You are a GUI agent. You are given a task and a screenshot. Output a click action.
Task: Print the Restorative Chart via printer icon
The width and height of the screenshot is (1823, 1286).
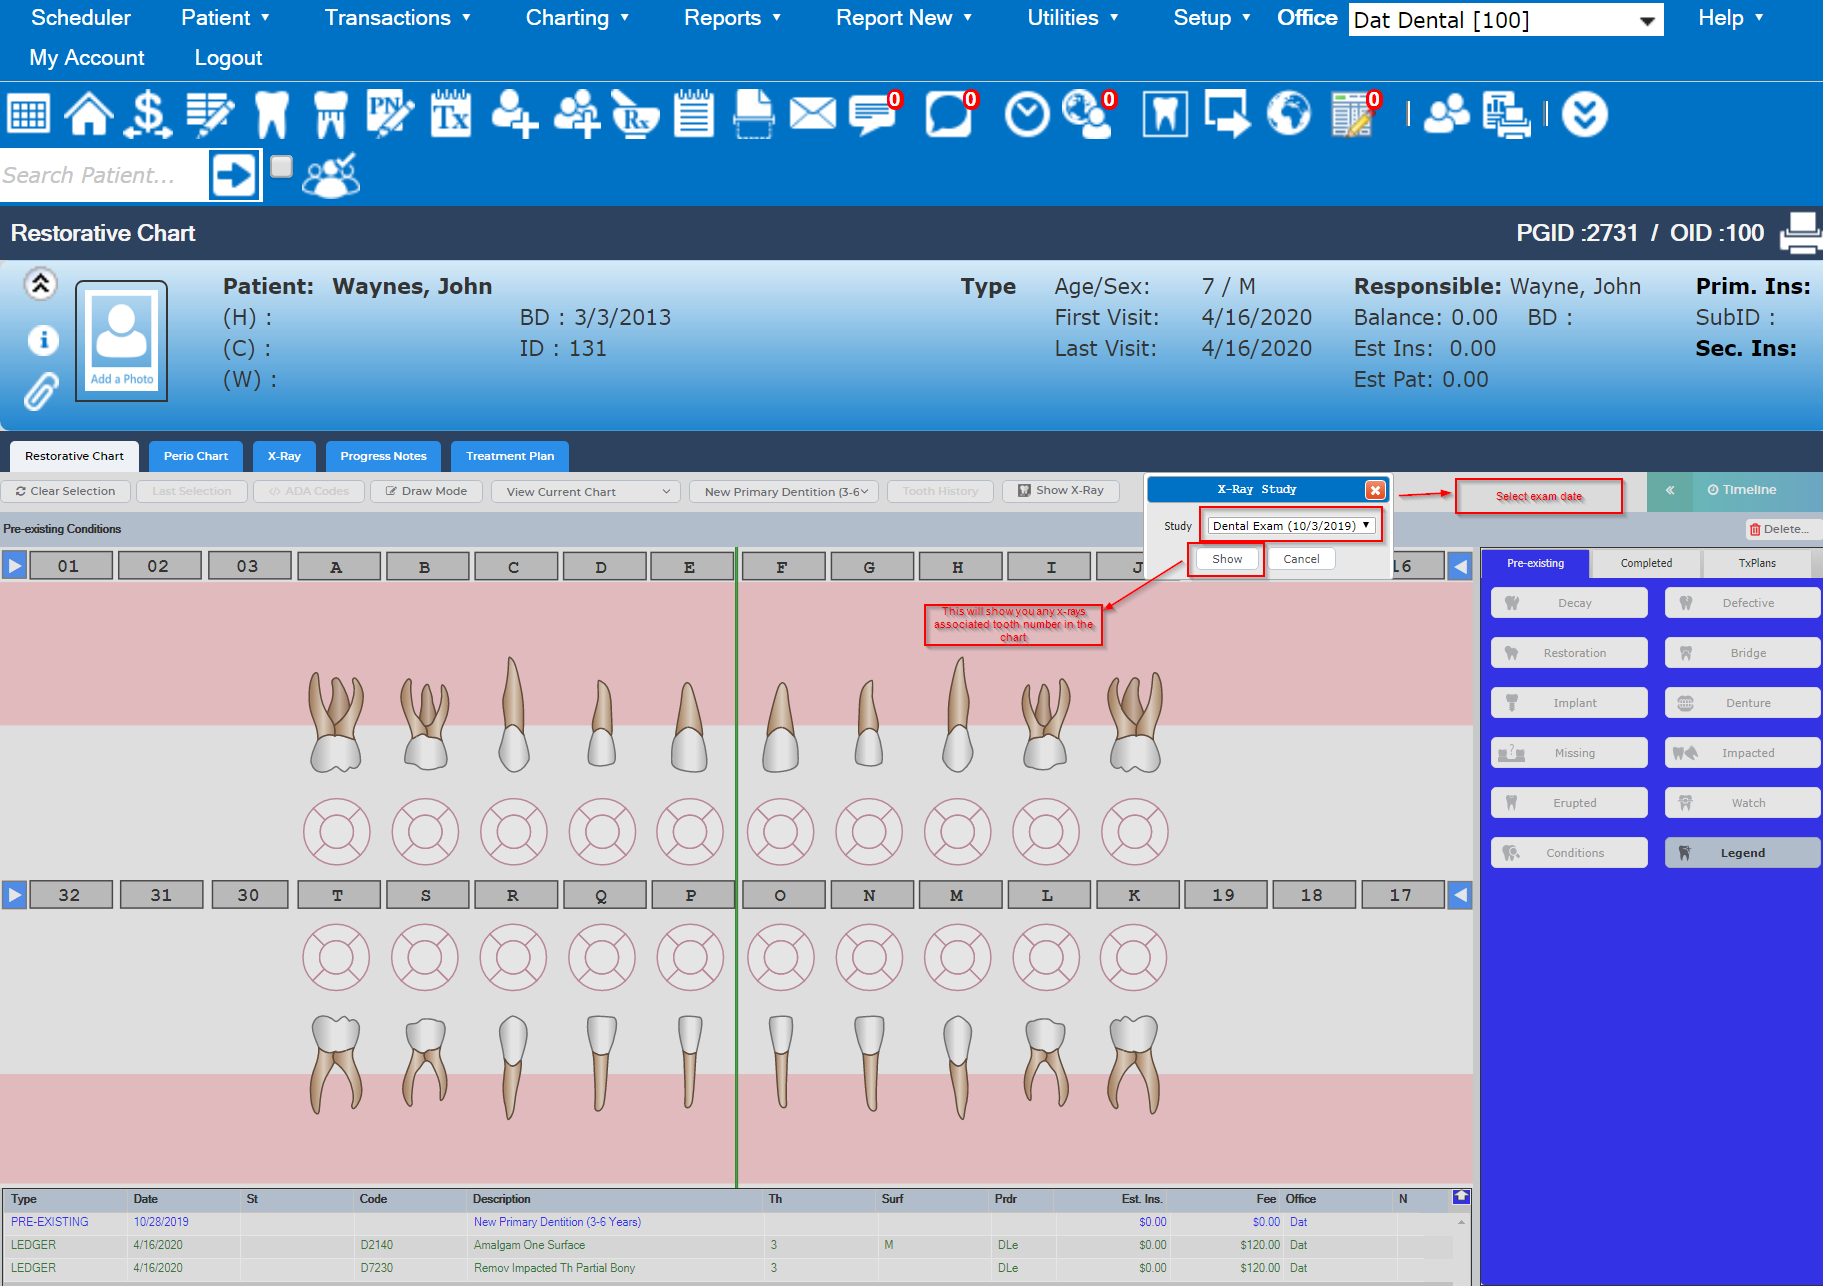1800,233
